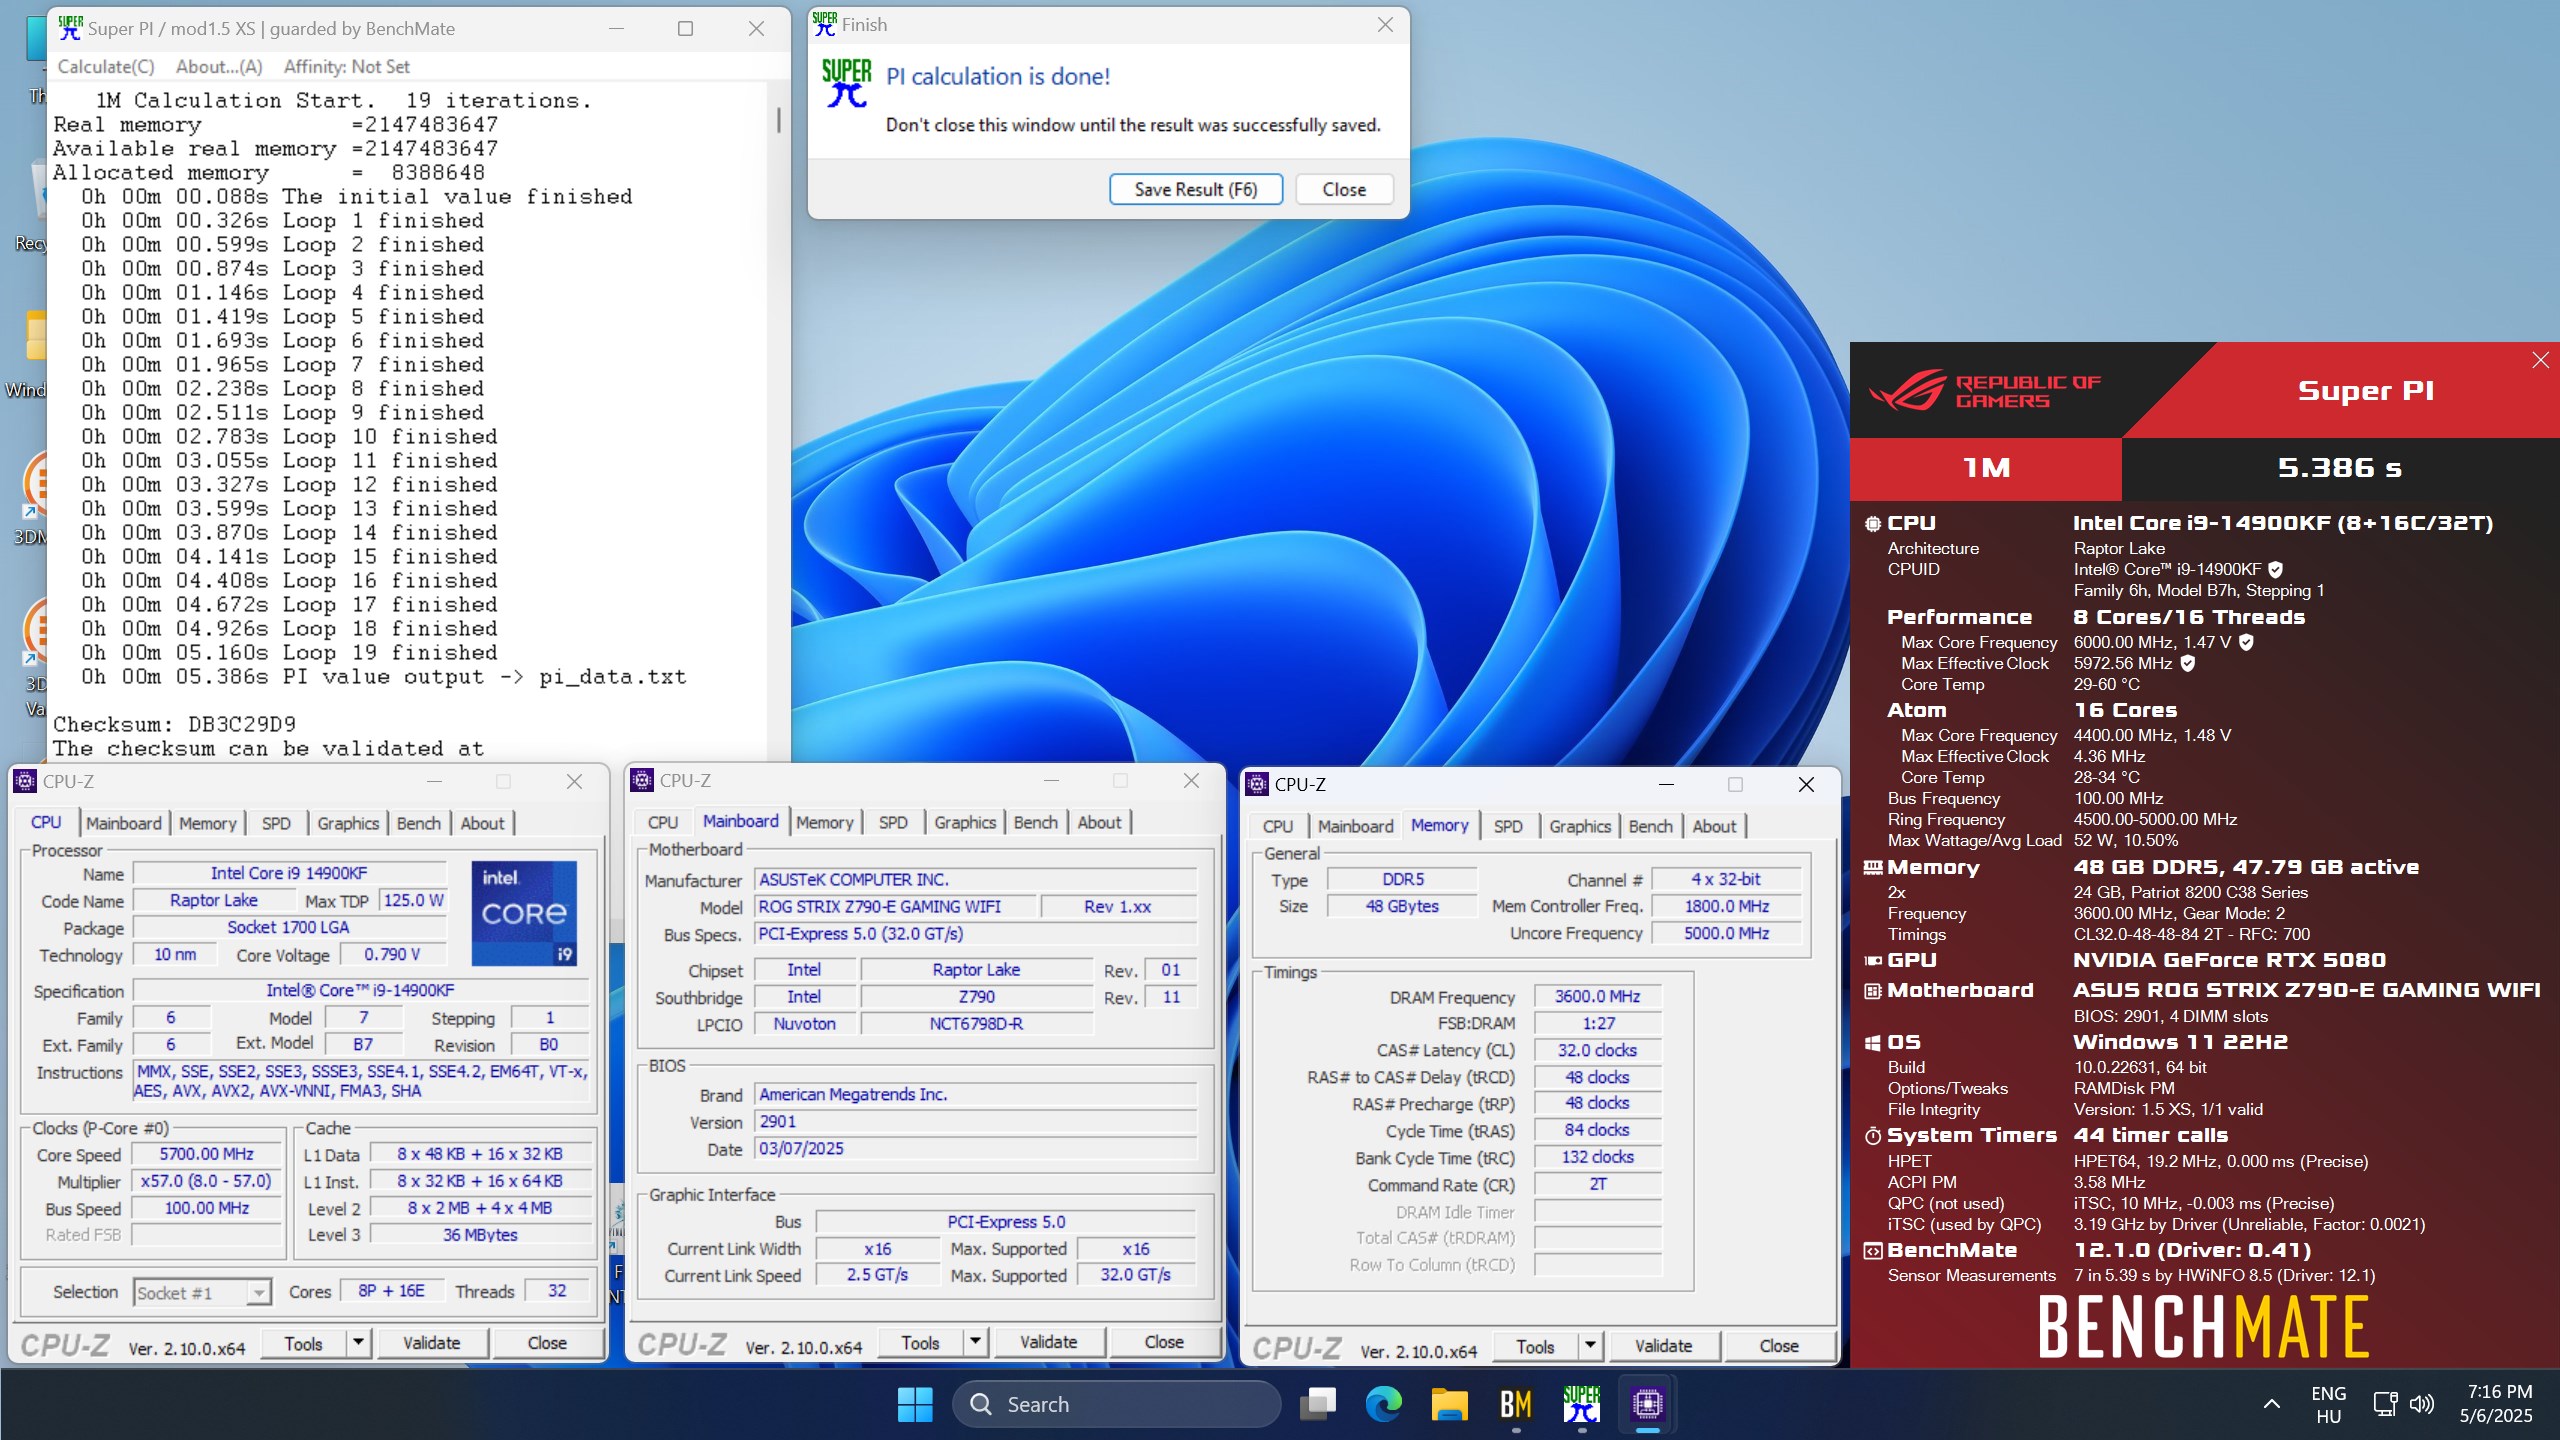
Task: Click Validate in the Mainboard CPU-Z window
Action: click(x=1048, y=1342)
